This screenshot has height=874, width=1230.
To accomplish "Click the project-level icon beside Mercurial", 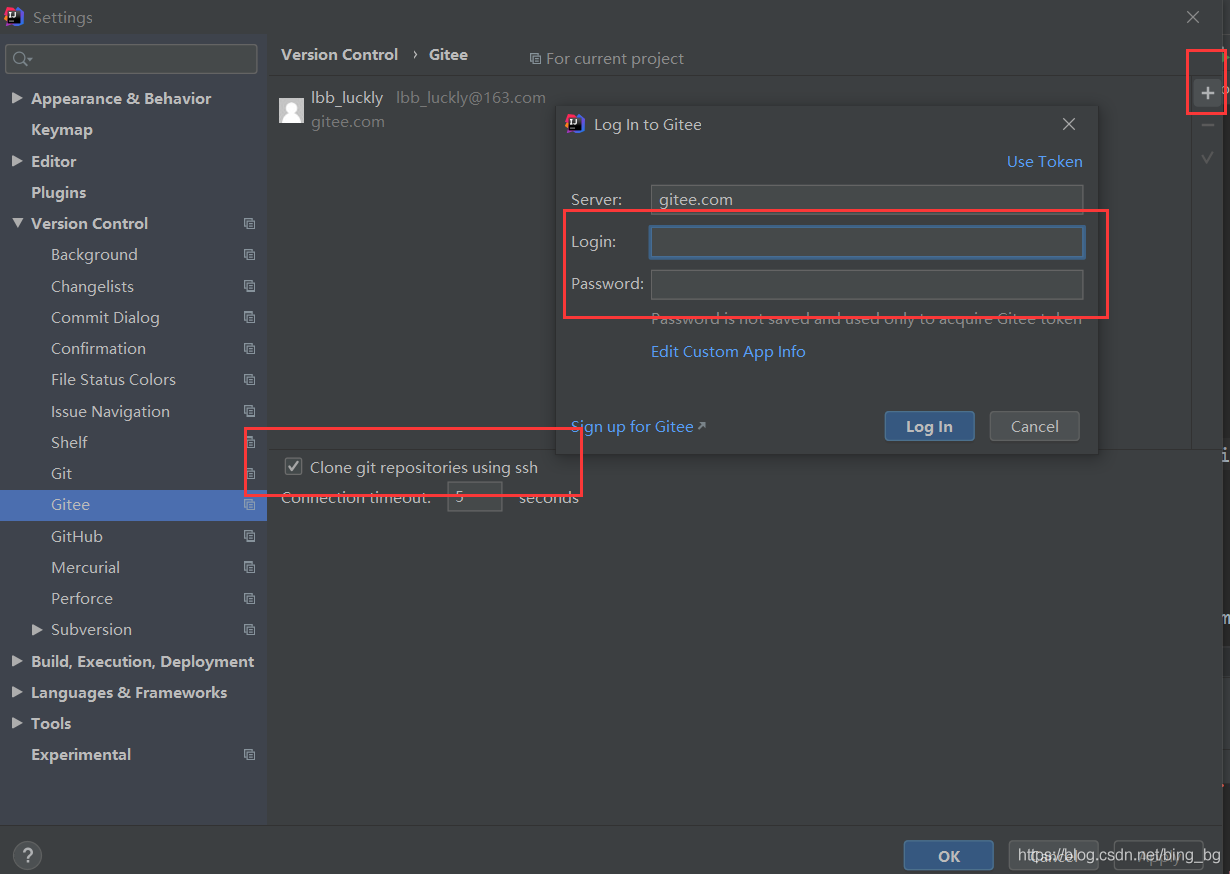I will point(249,567).
